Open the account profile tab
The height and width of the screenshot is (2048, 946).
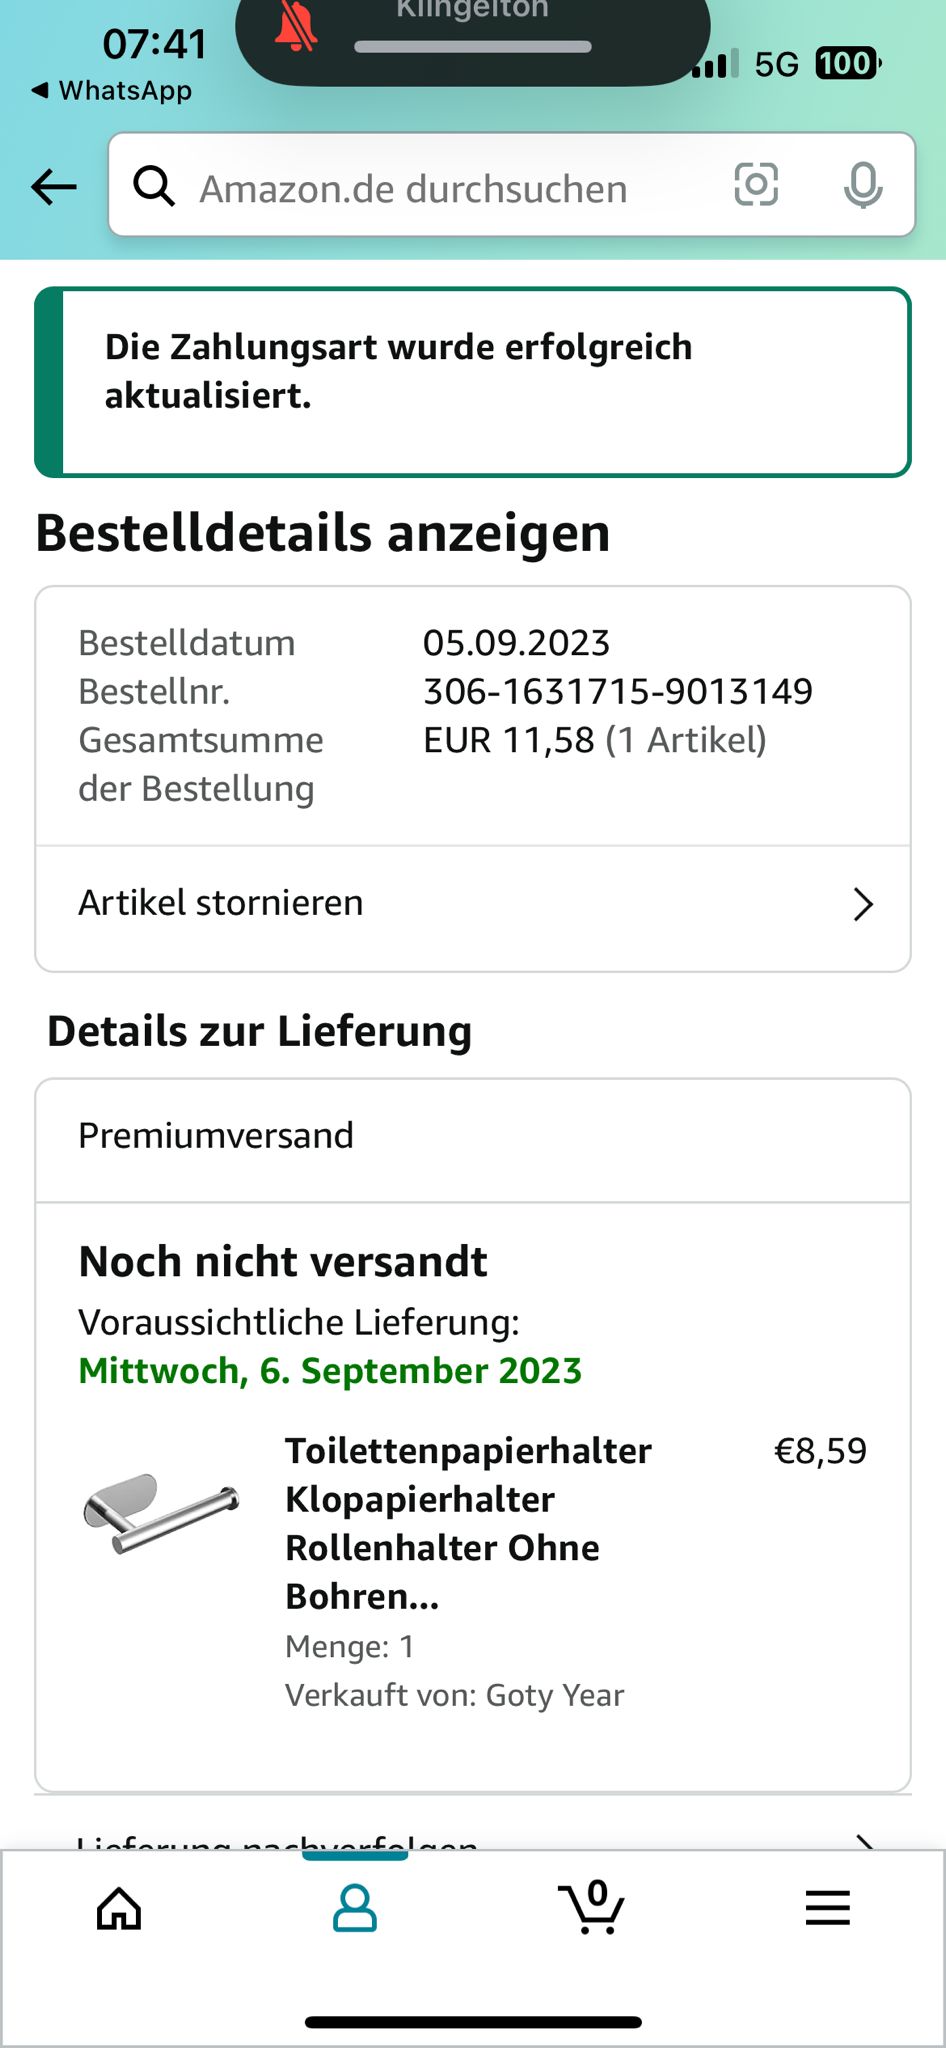click(354, 1908)
